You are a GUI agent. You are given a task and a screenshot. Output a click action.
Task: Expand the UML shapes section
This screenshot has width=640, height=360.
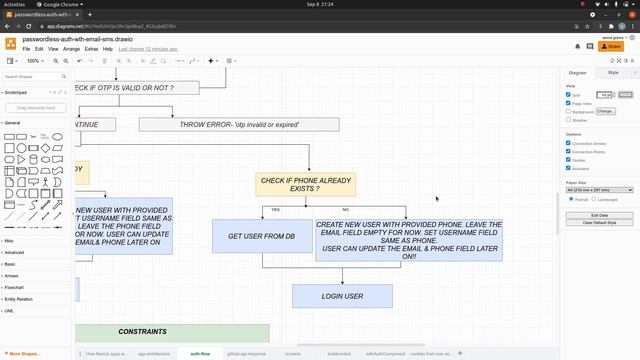coord(9,311)
